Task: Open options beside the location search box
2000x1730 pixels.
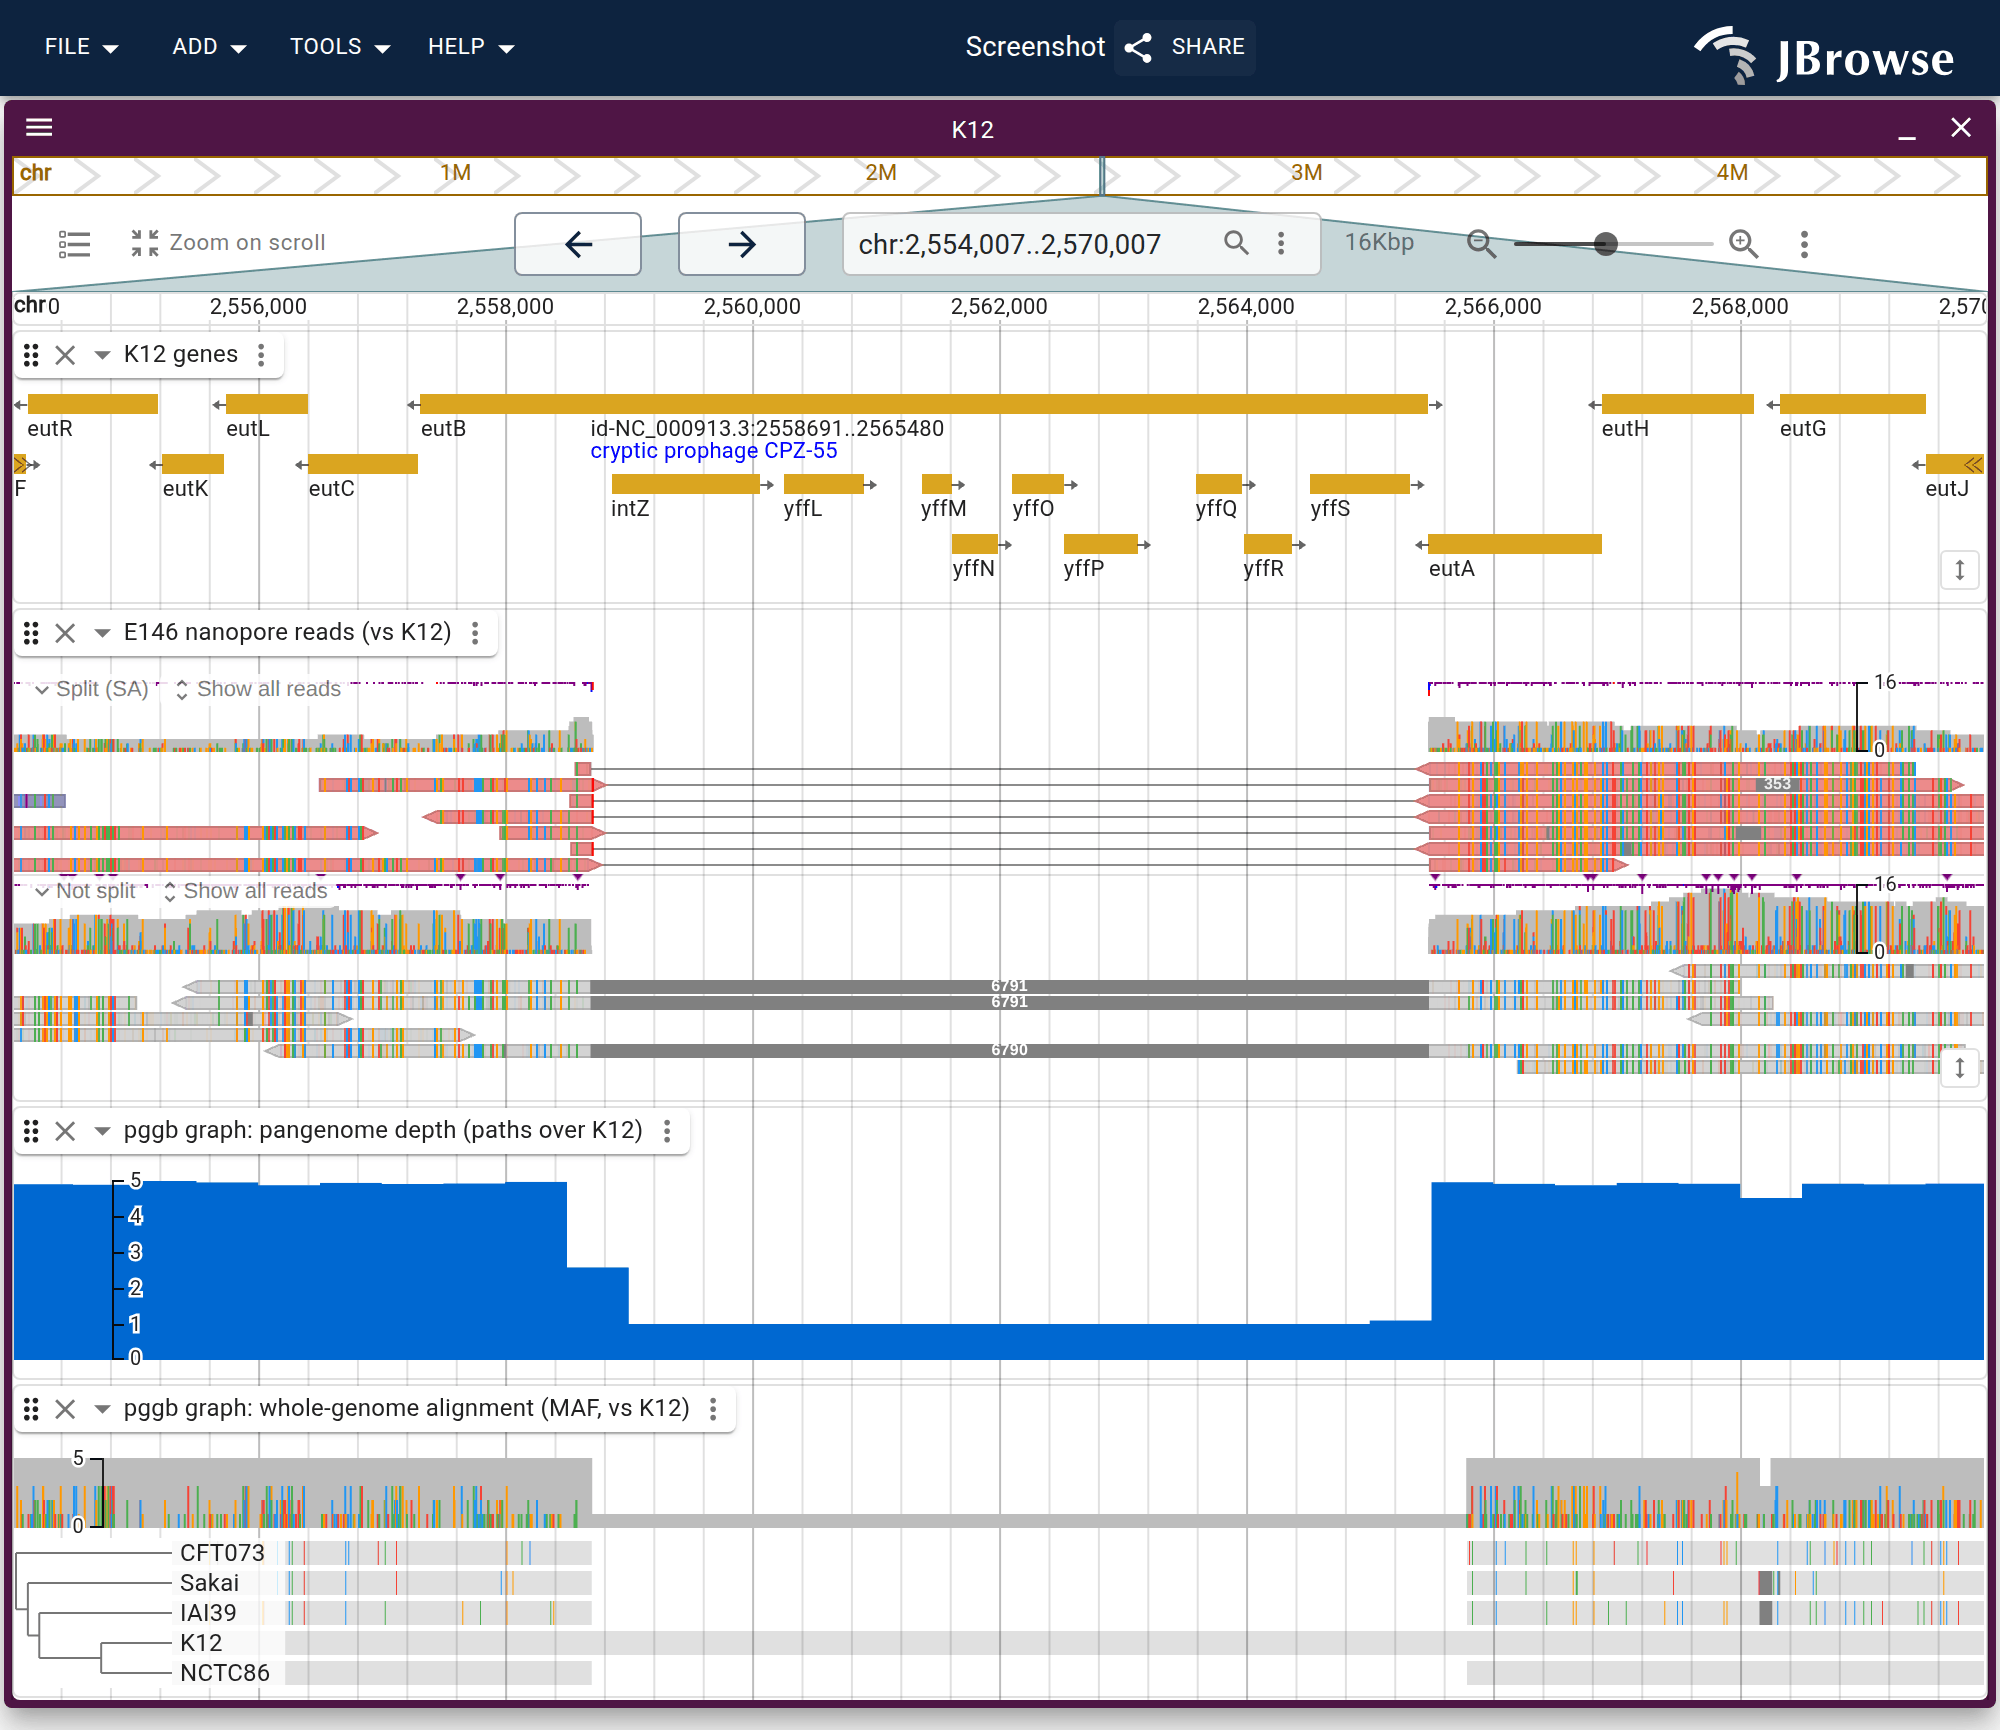Action: (x=1281, y=243)
